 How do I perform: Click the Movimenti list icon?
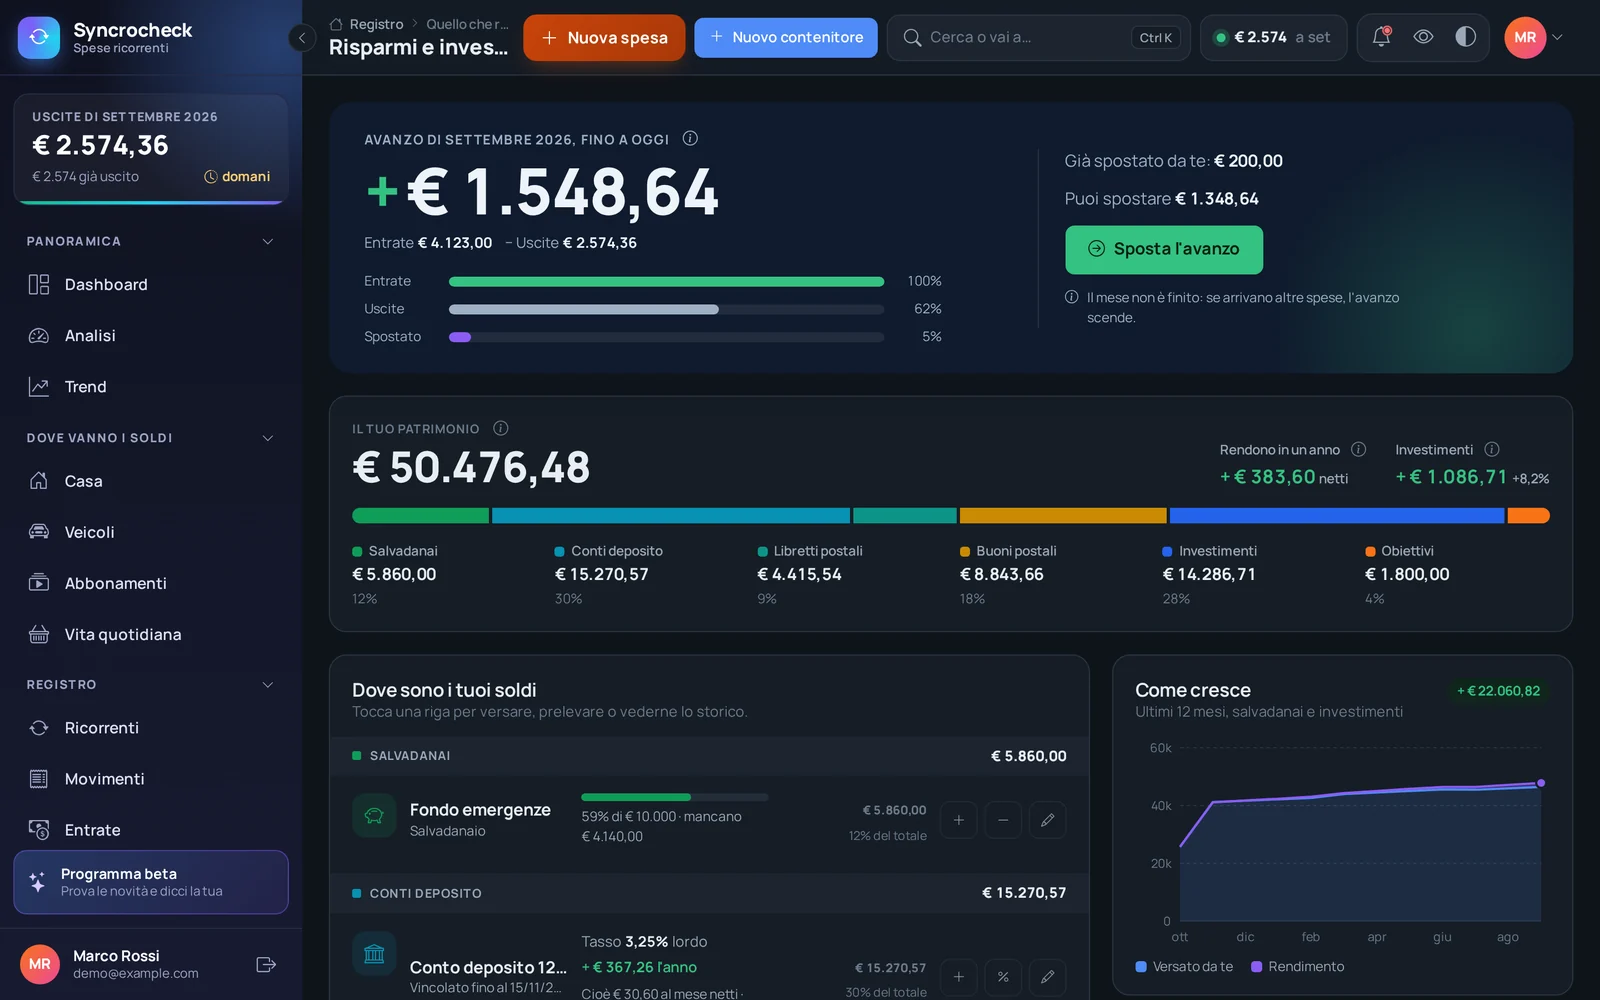pyautogui.click(x=39, y=779)
